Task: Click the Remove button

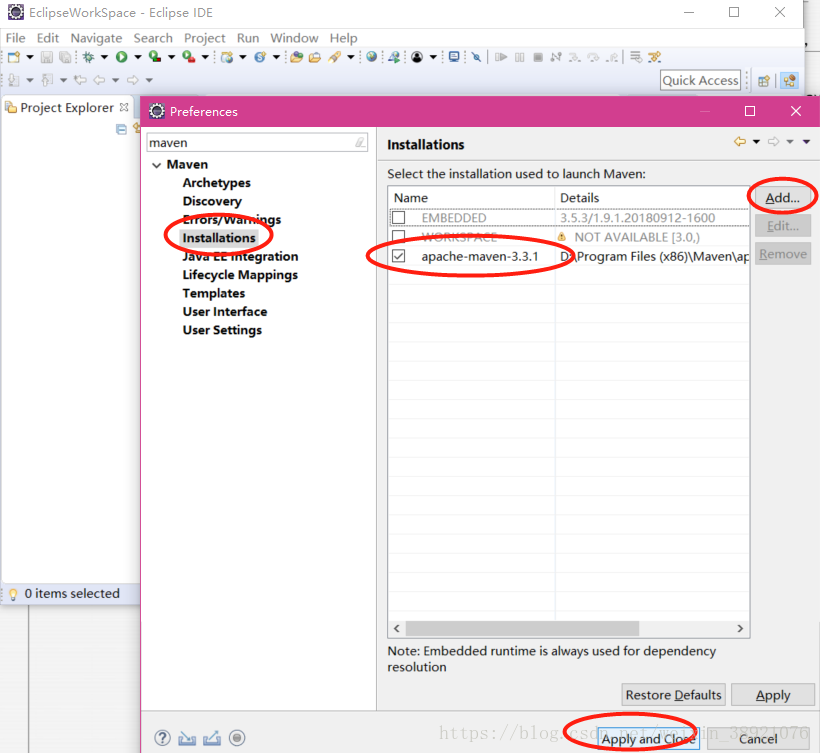Action: click(x=783, y=254)
